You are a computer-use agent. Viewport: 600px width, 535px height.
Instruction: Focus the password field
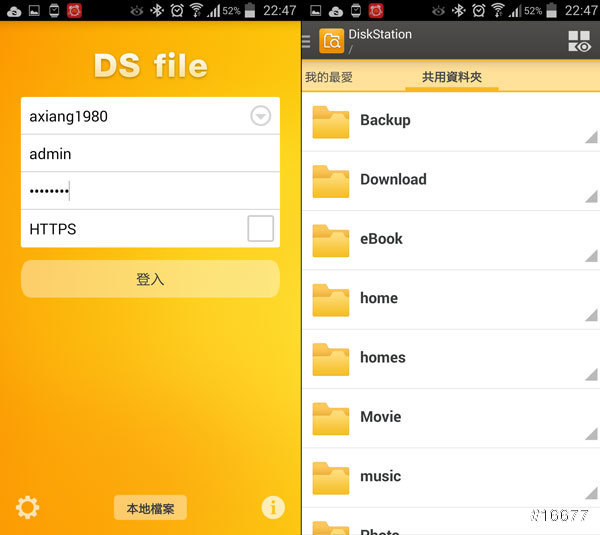pyautogui.click(x=150, y=191)
